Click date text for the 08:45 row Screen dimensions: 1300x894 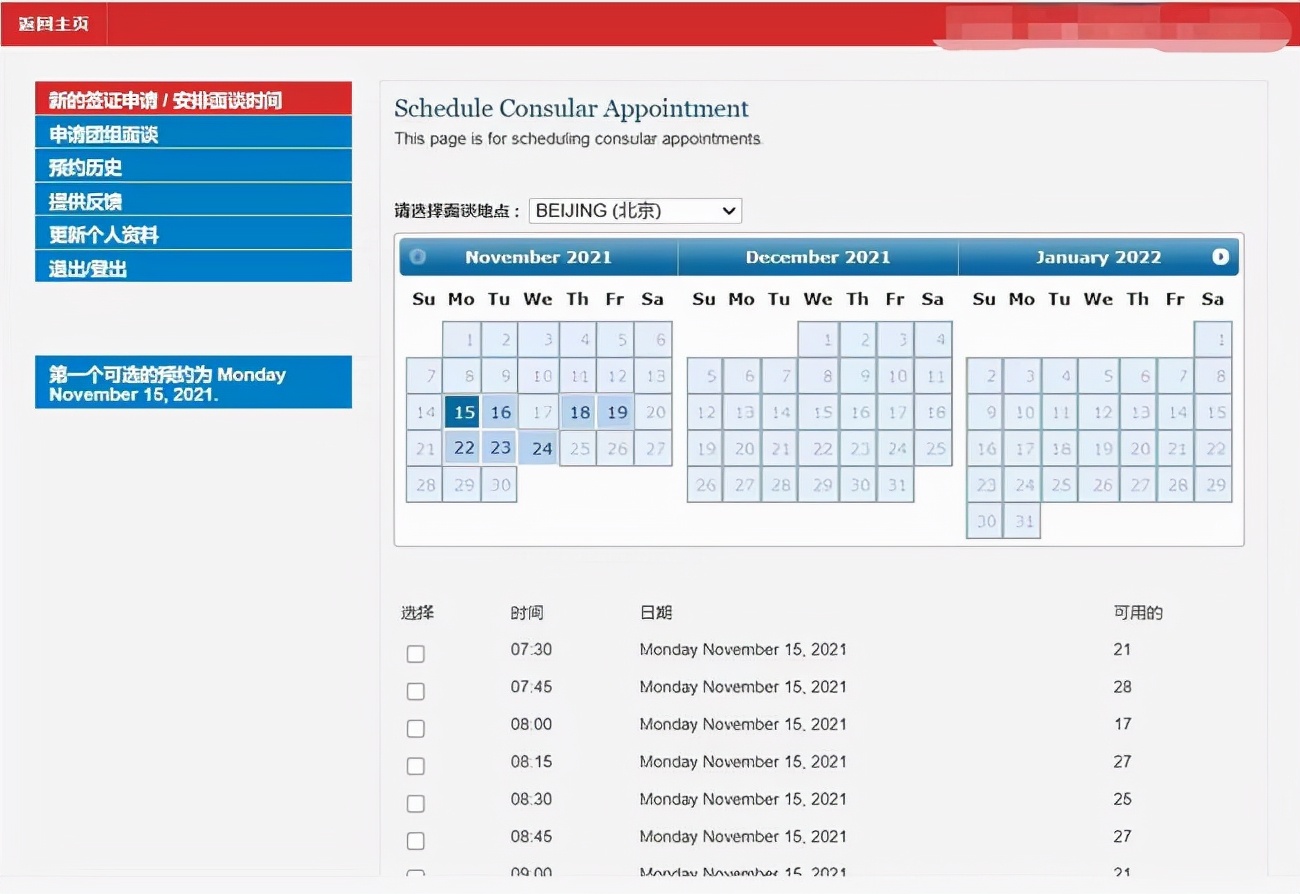click(743, 836)
